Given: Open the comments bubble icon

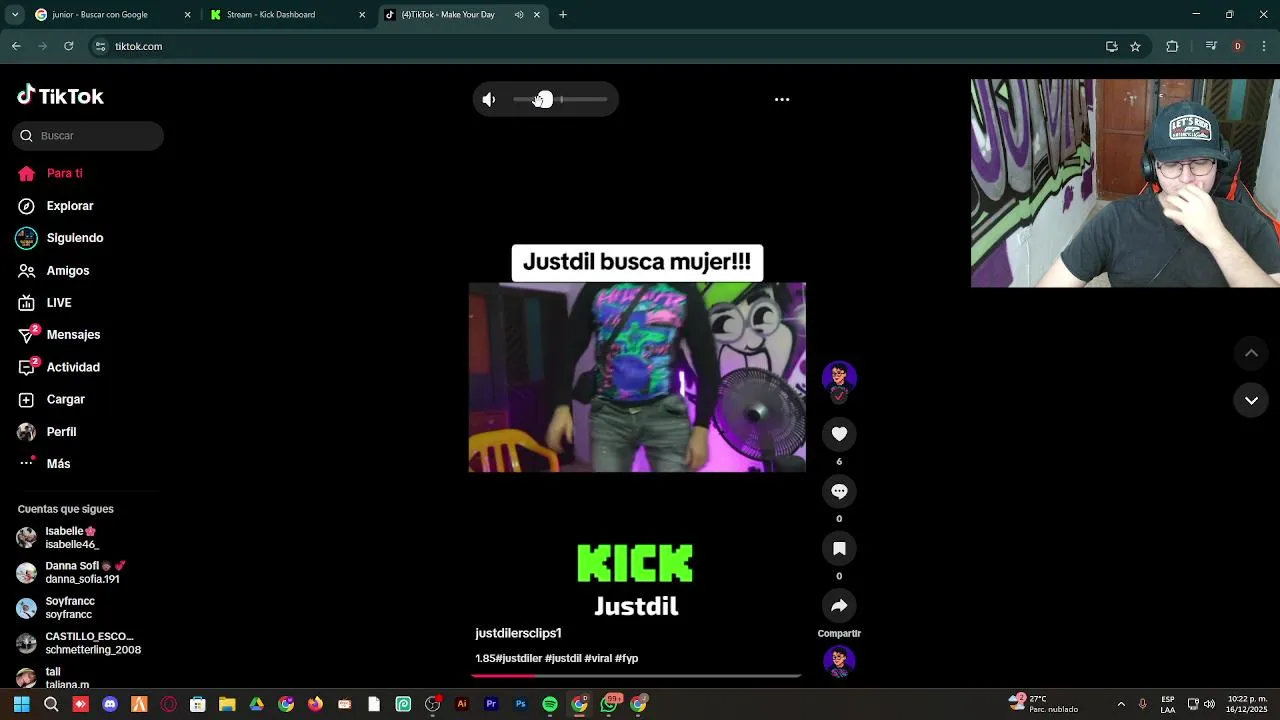Looking at the screenshot, I should [839, 491].
